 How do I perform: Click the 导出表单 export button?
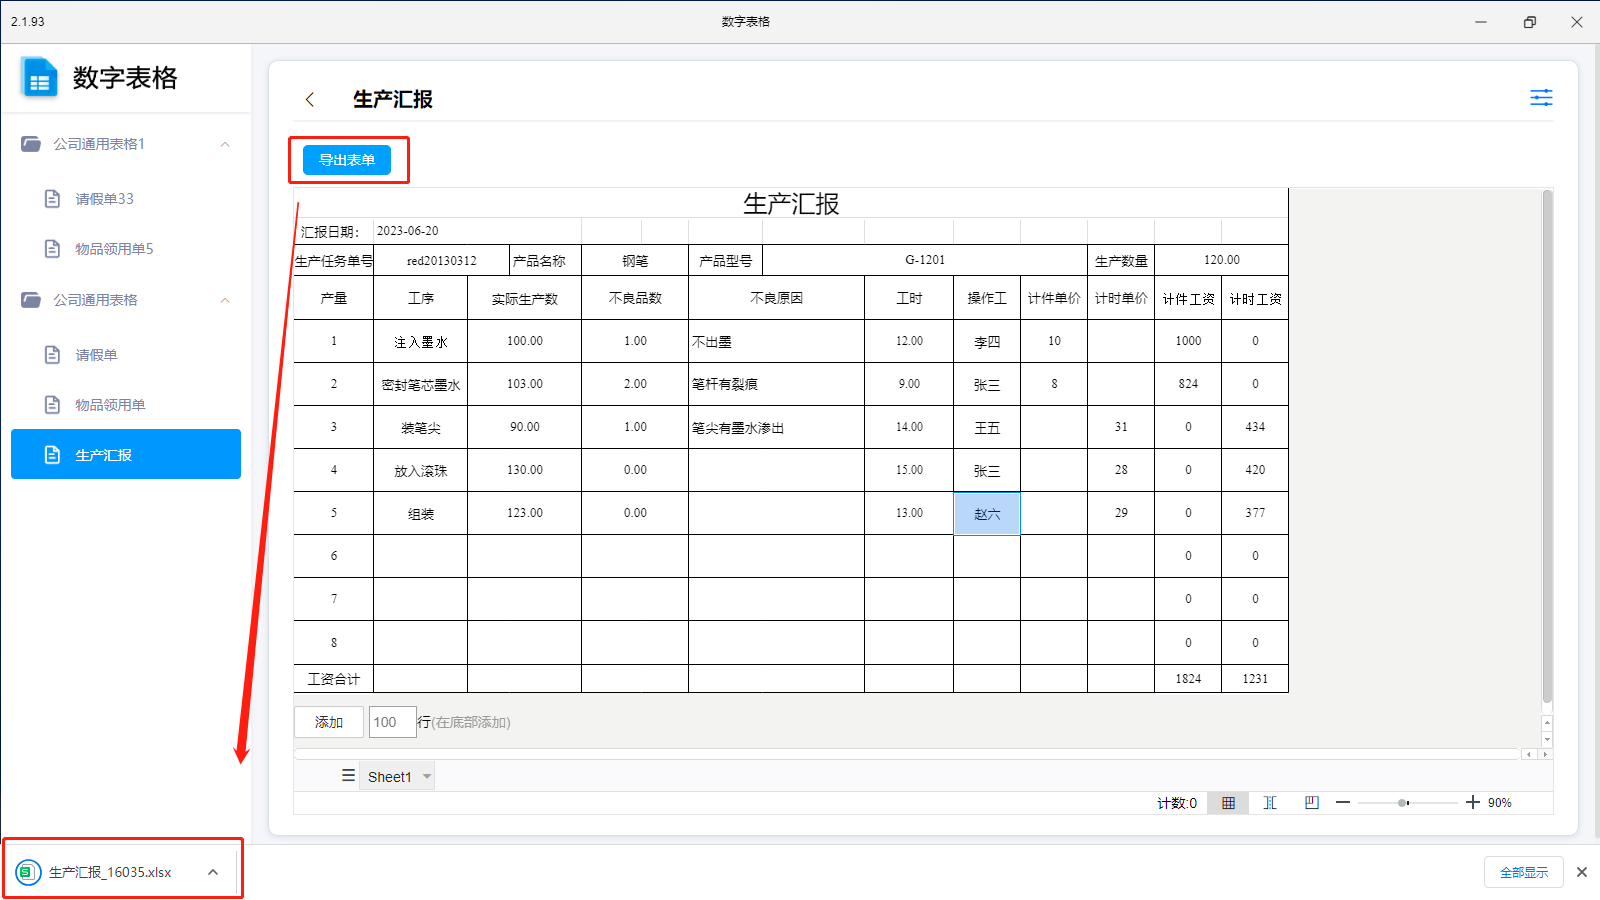(347, 160)
